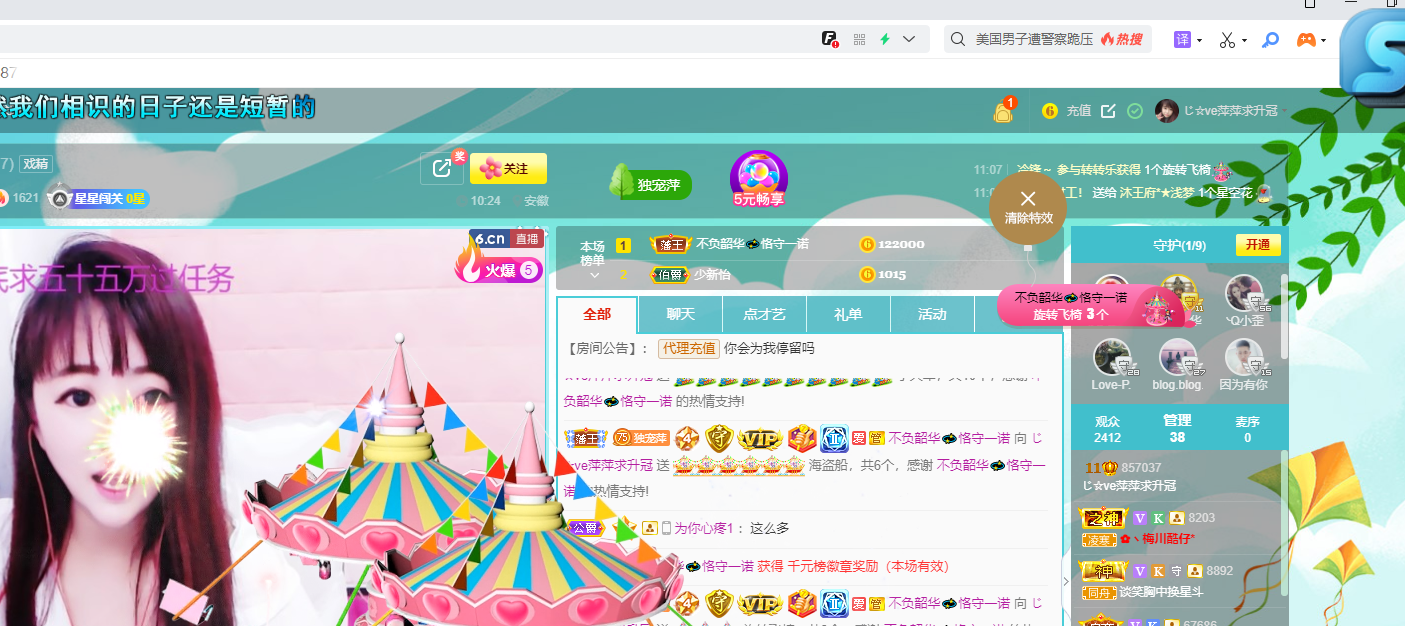Image resolution: width=1405 pixels, height=626 pixels.
Task: Select the 管理 38 tab
Action: pyautogui.click(x=1177, y=429)
